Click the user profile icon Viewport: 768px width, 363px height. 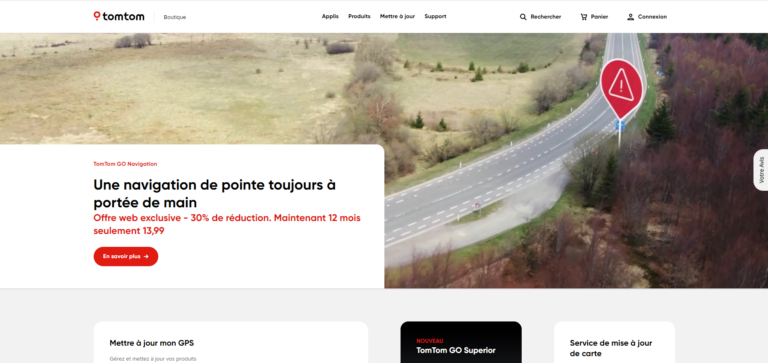click(x=630, y=17)
